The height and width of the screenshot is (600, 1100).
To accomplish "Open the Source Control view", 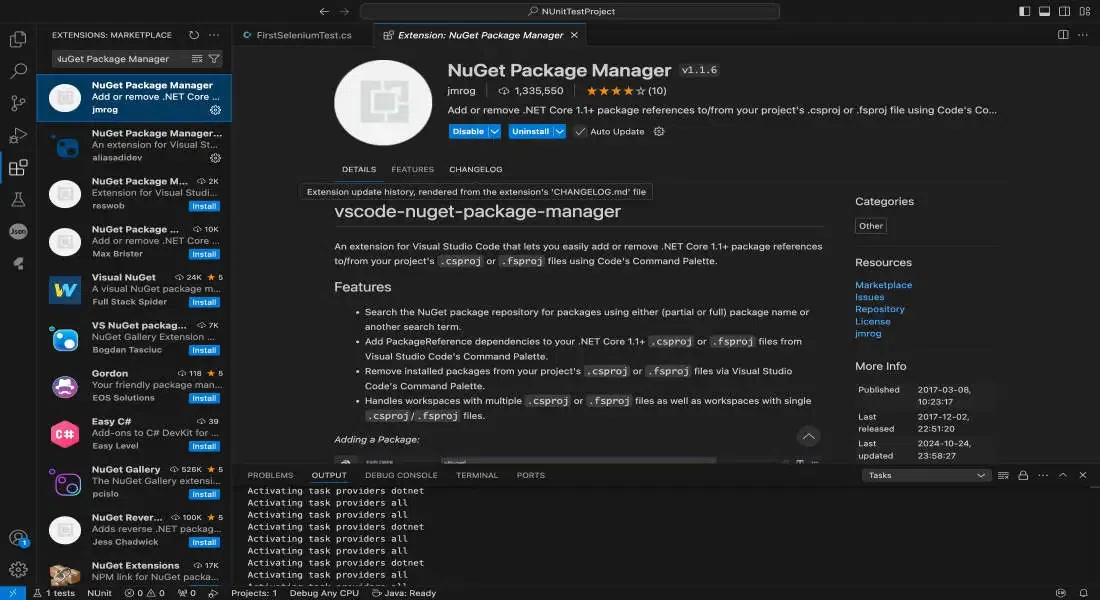I will [x=18, y=103].
